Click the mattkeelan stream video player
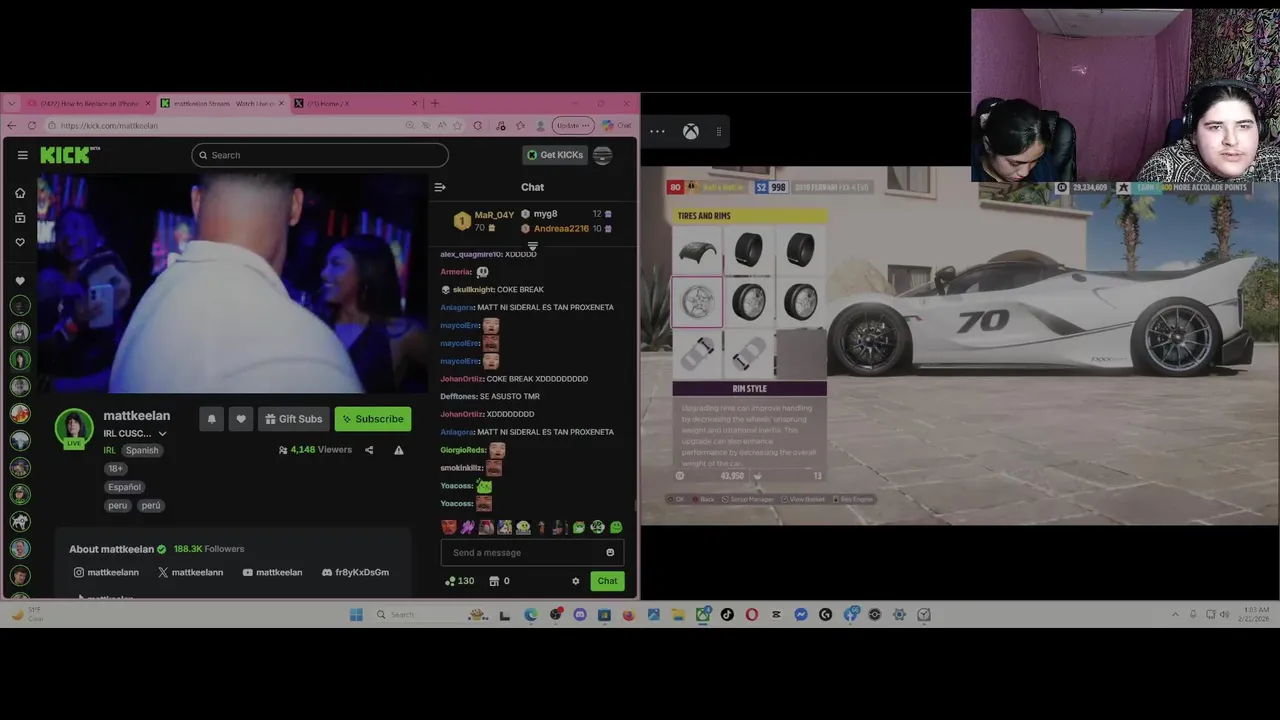This screenshot has height=720, width=1280. [233, 284]
